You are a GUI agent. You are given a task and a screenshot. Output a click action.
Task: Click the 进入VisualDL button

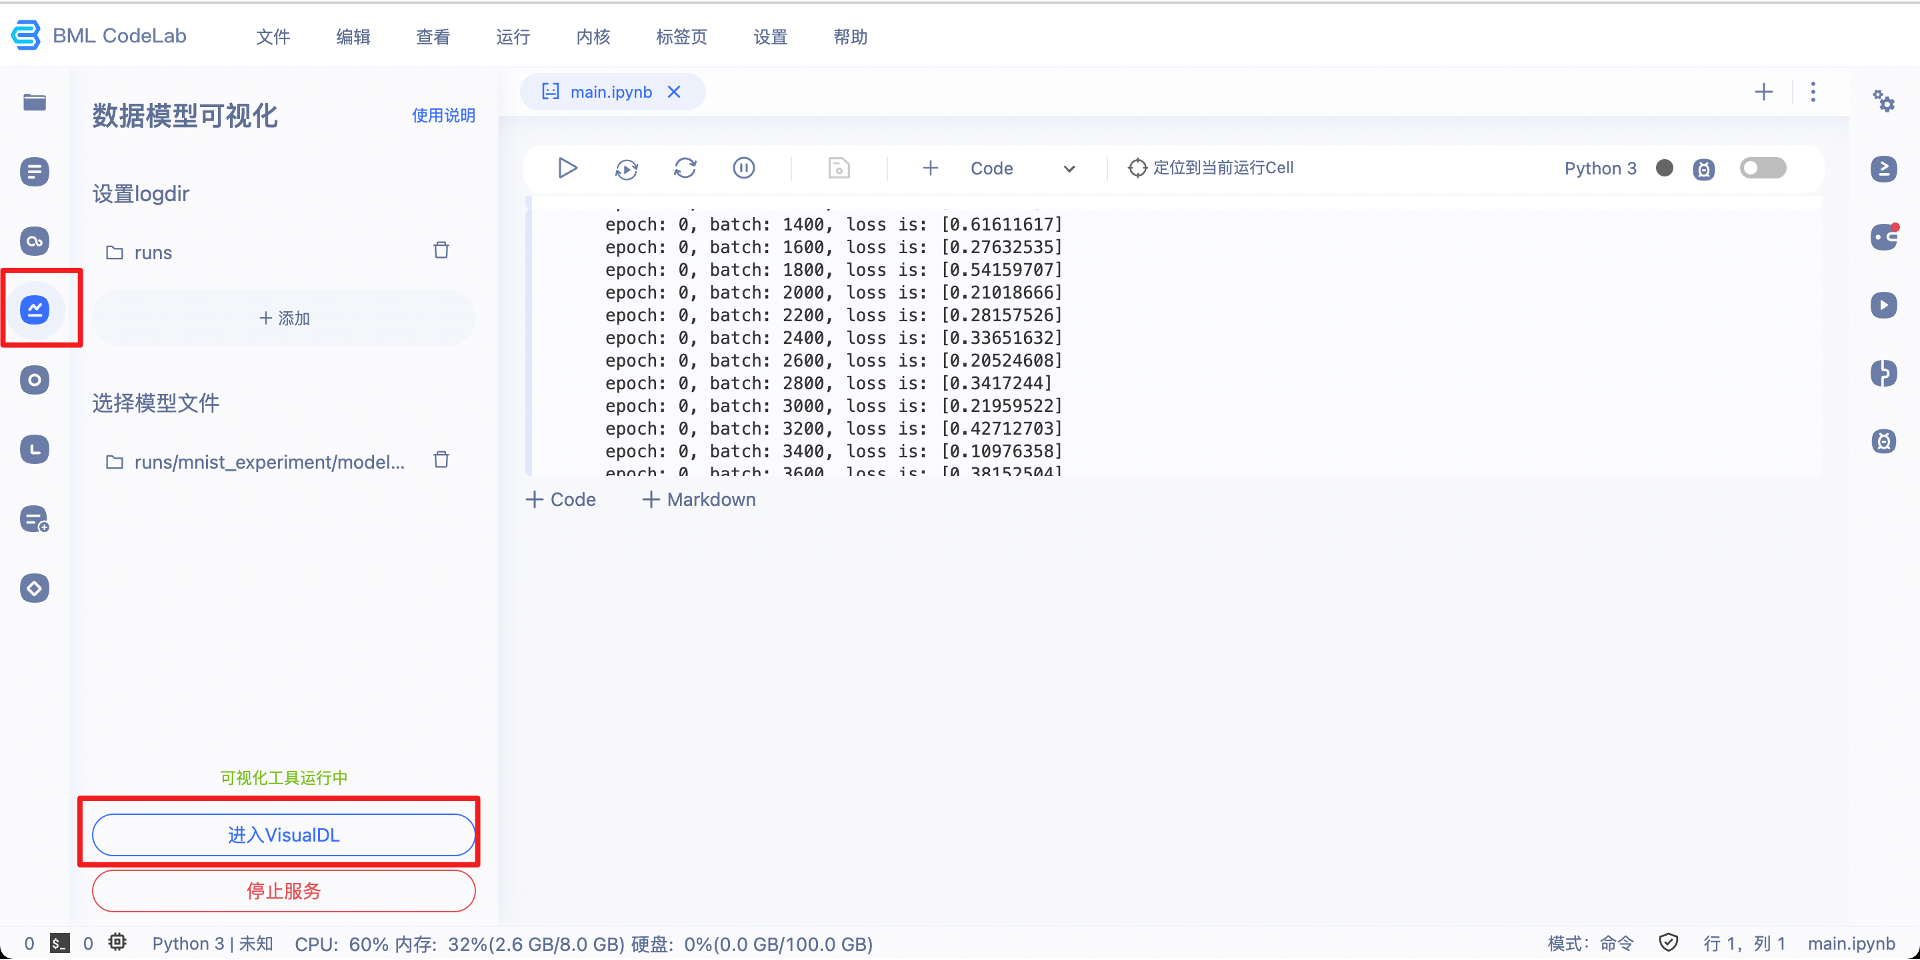click(x=284, y=835)
